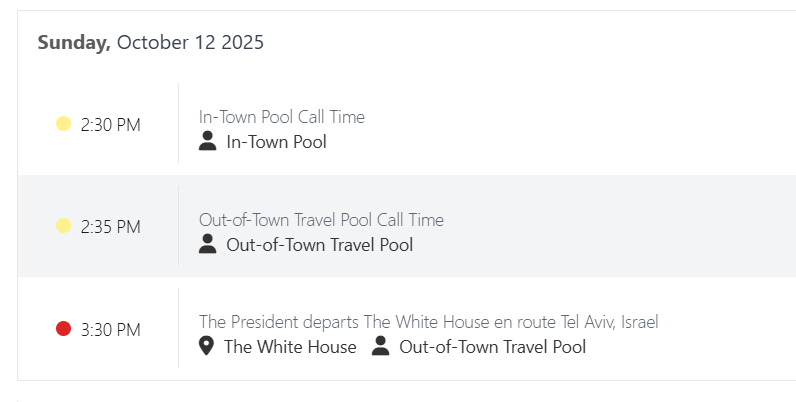
Task: Select Out-of-Town Travel Pool label in 2:35 PM row
Action: coord(319,245)
